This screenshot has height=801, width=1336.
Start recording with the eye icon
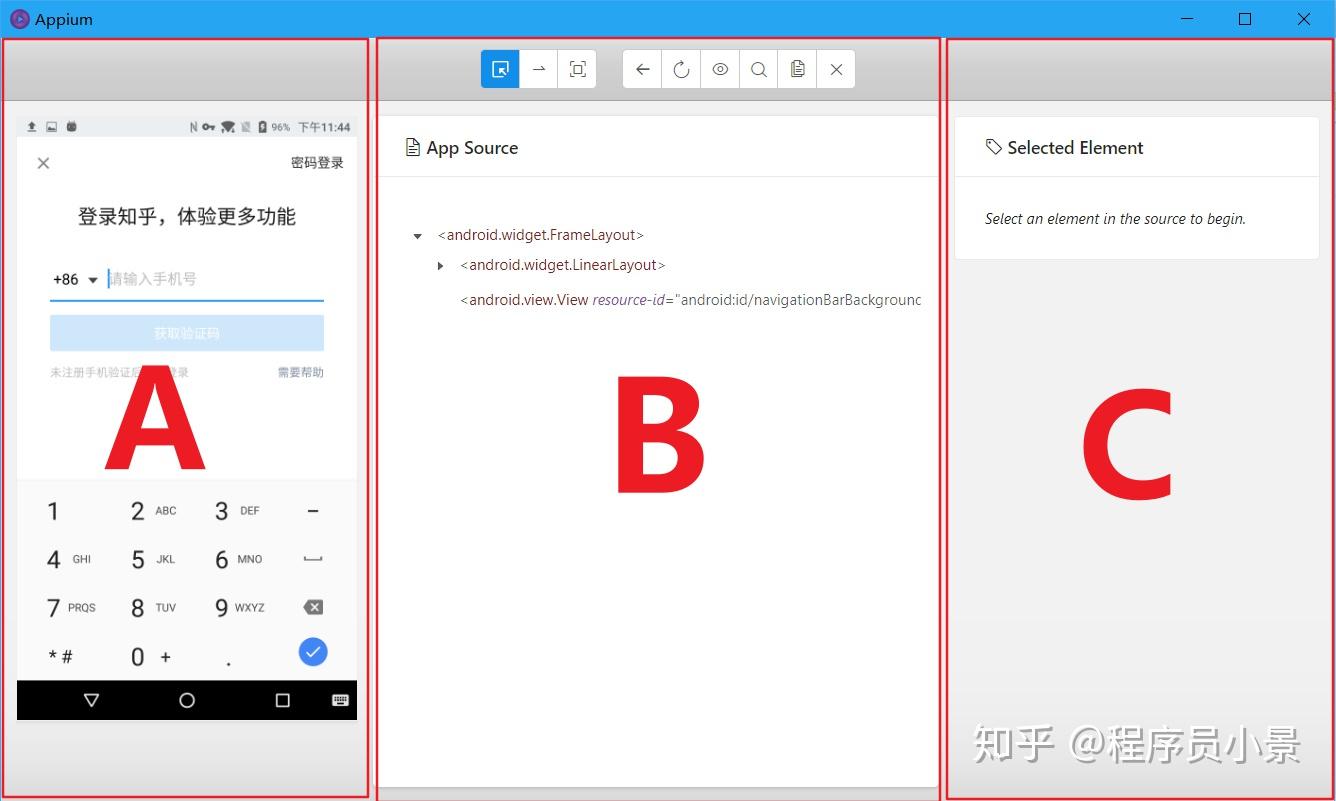pyautogui.click(x=720, y=69)
